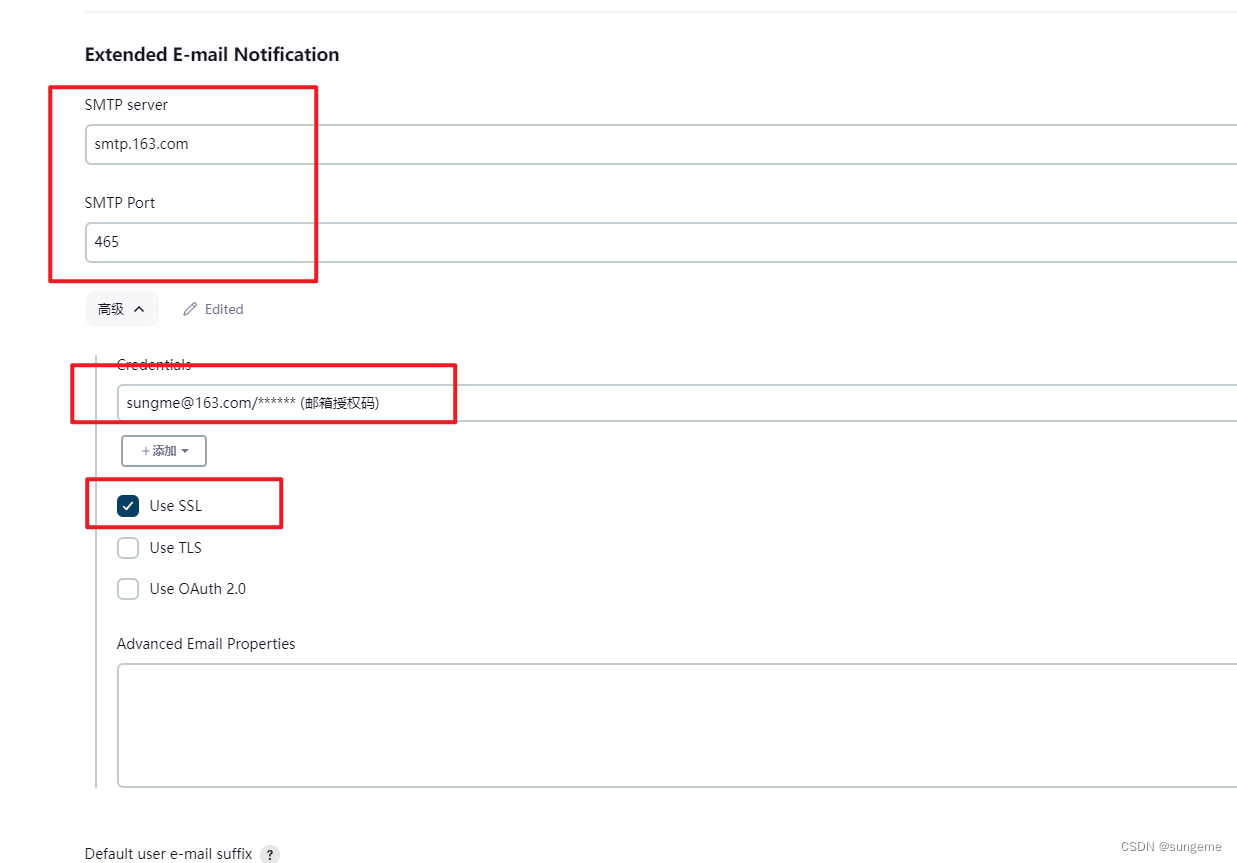
Task: Collapse the 高级 advanced options section
Action: 121,308
